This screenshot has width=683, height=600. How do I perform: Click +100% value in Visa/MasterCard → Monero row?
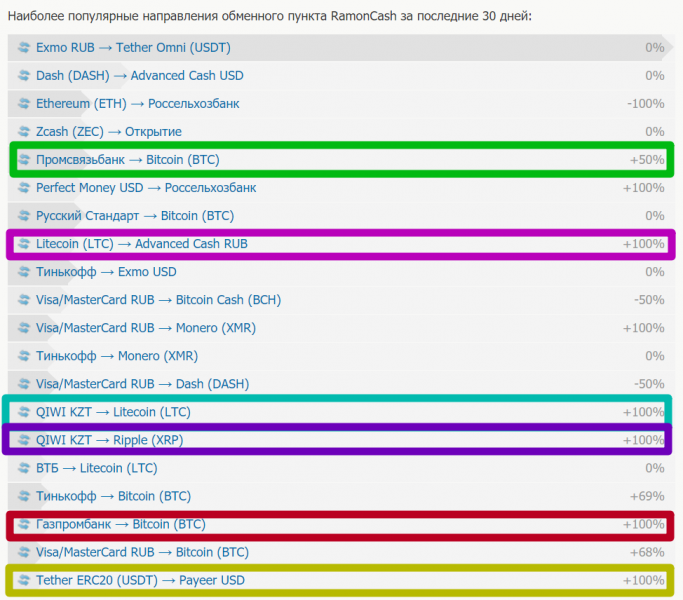644,328
